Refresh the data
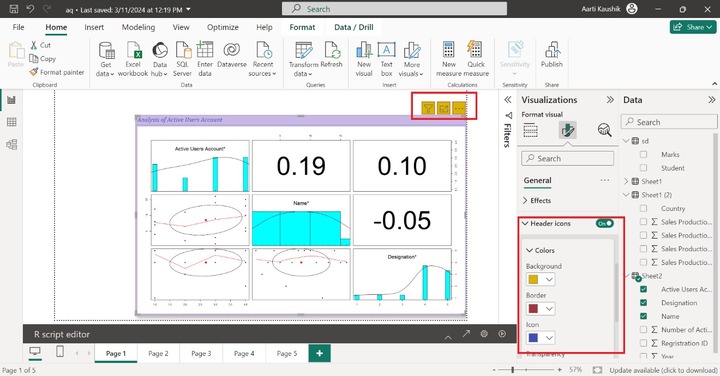The image size is (720, 376). tap(332, 55)
